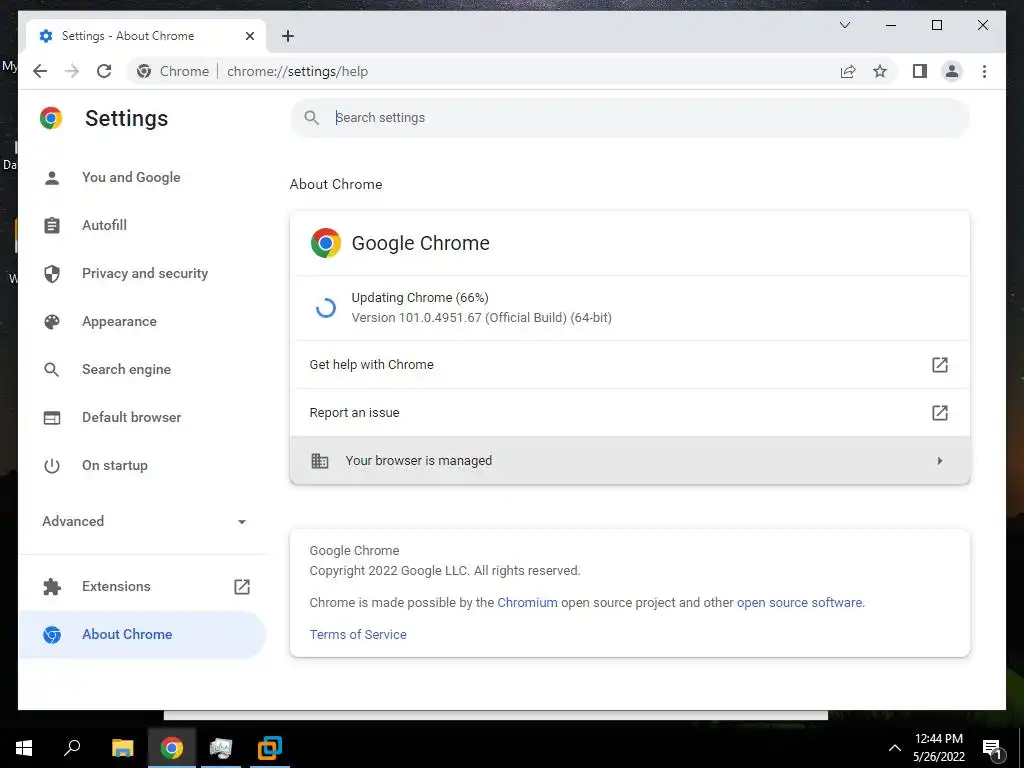
Task: Open the side panel icon
Action: pyautogui.click(x=920, y=71)
